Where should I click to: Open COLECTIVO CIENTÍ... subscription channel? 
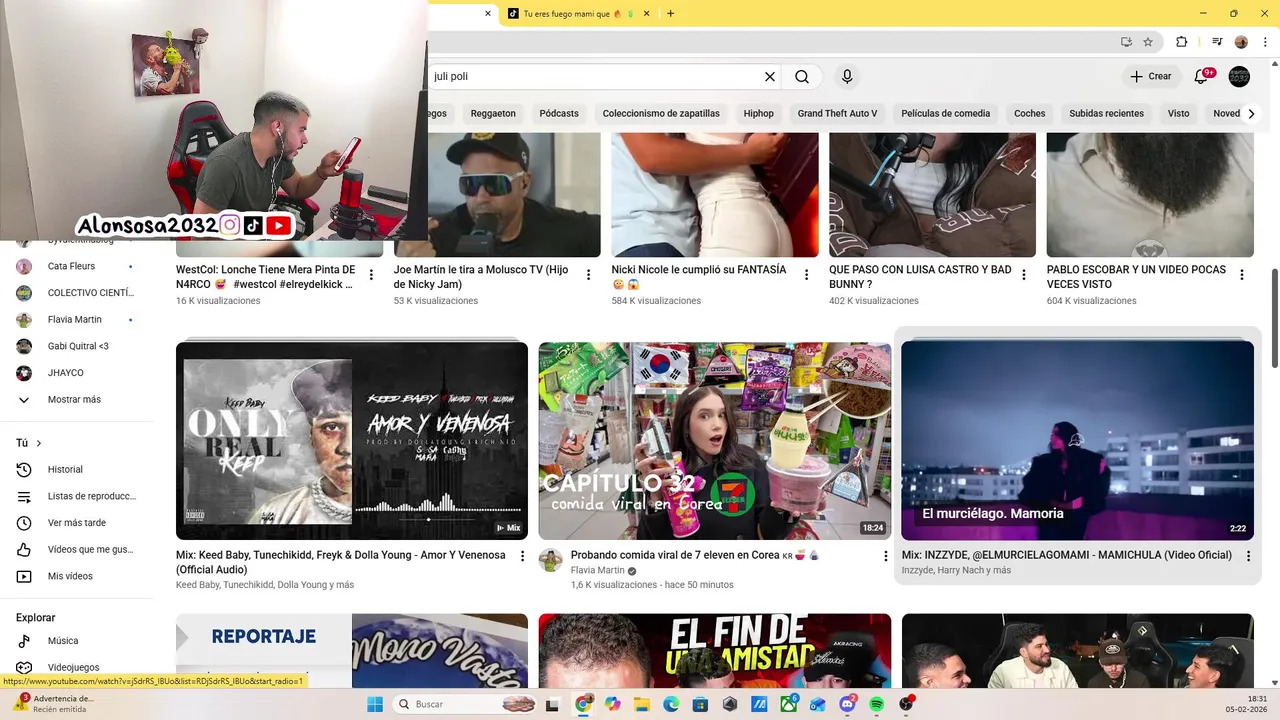pyautogui.click(x=77, y=293)
